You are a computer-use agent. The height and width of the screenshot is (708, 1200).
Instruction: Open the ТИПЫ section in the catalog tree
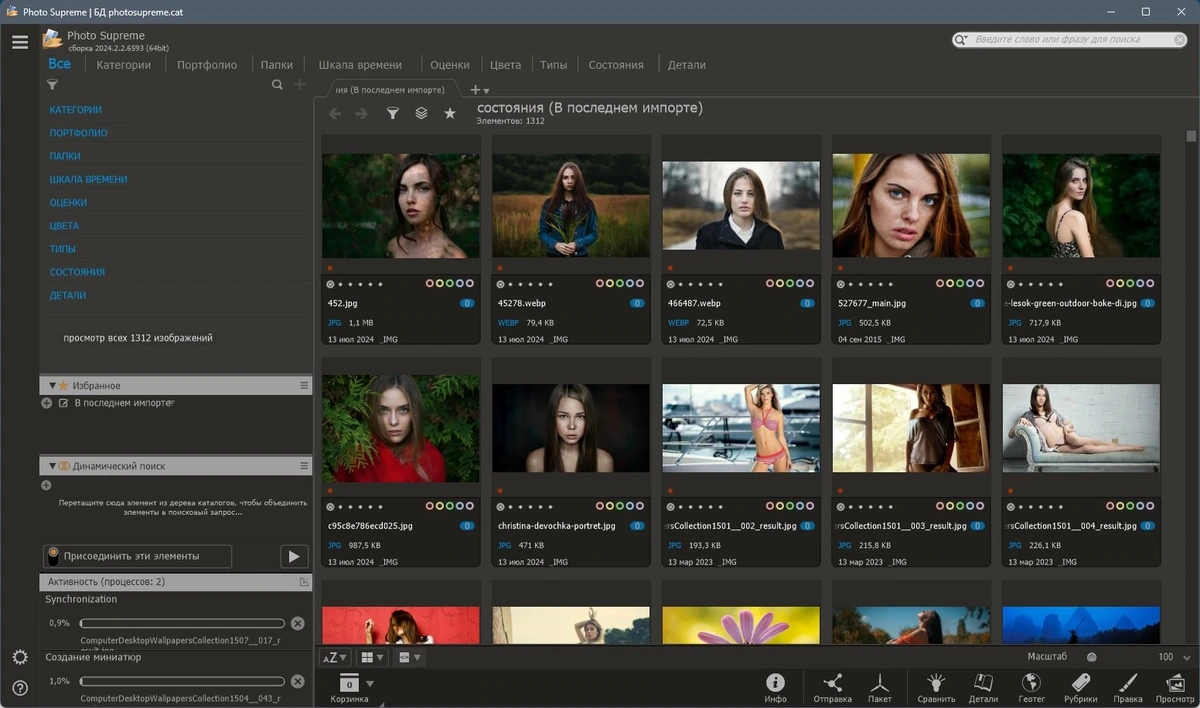click(62, 249)
